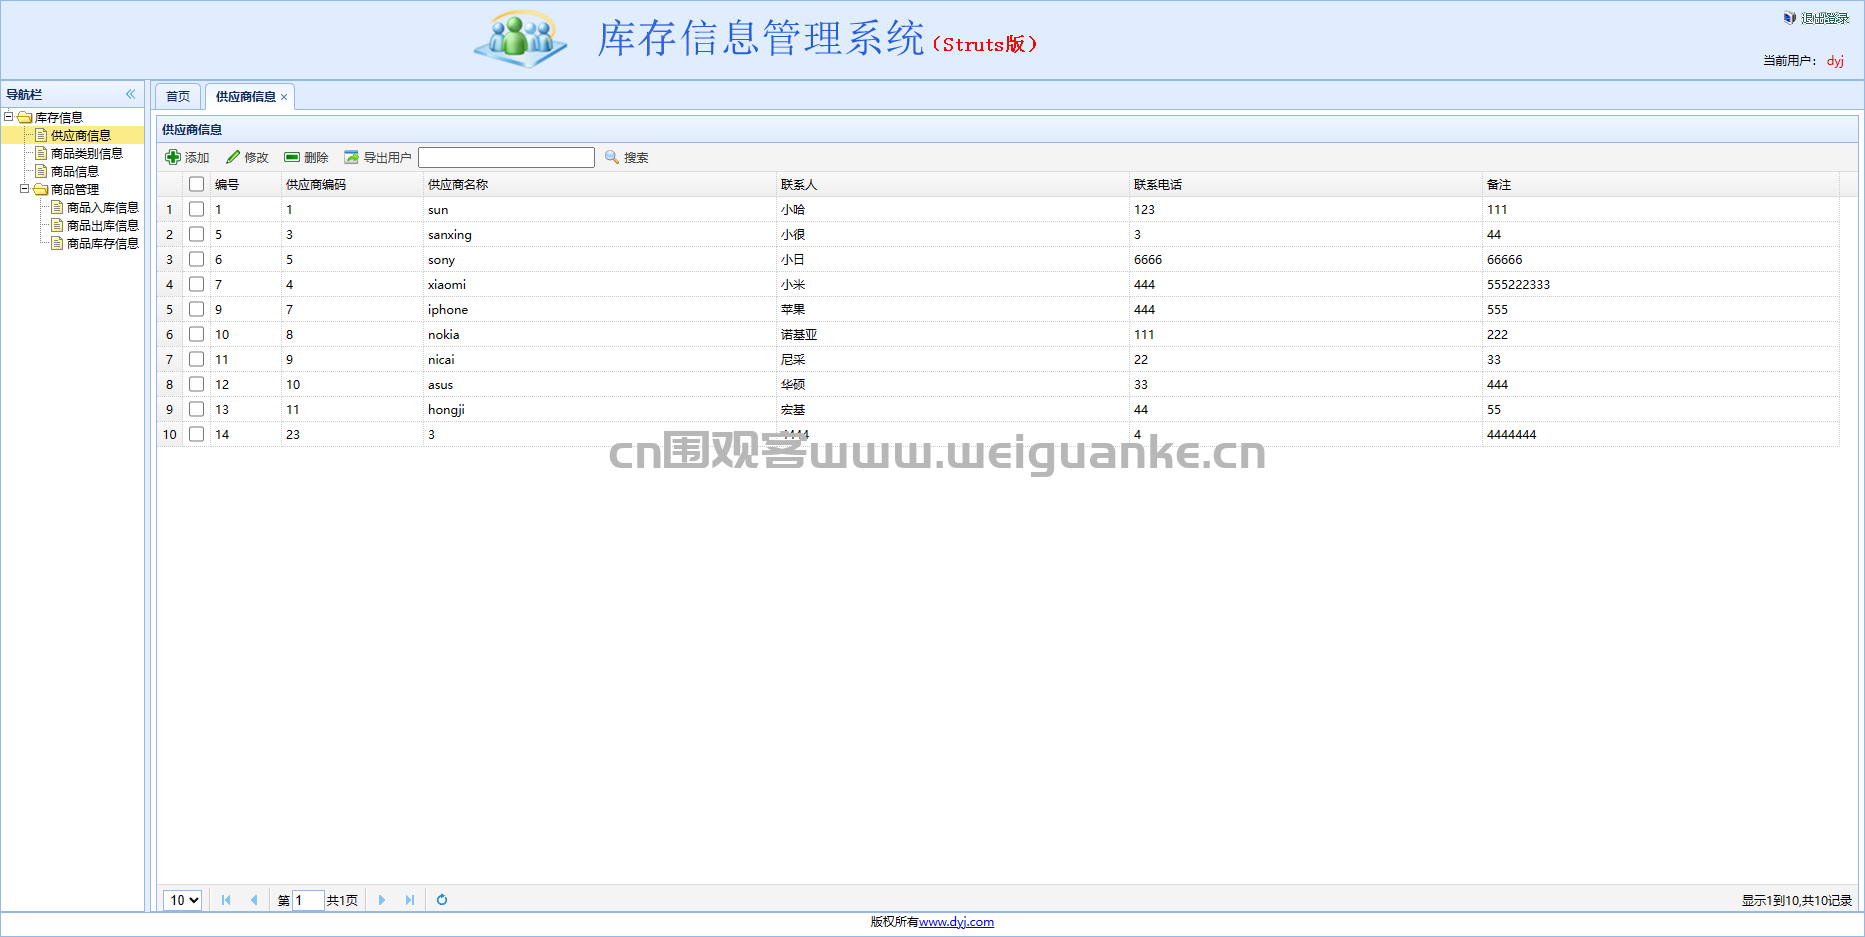
Task: Click the 商品管理 folder icon
Action: coord(41,189)
